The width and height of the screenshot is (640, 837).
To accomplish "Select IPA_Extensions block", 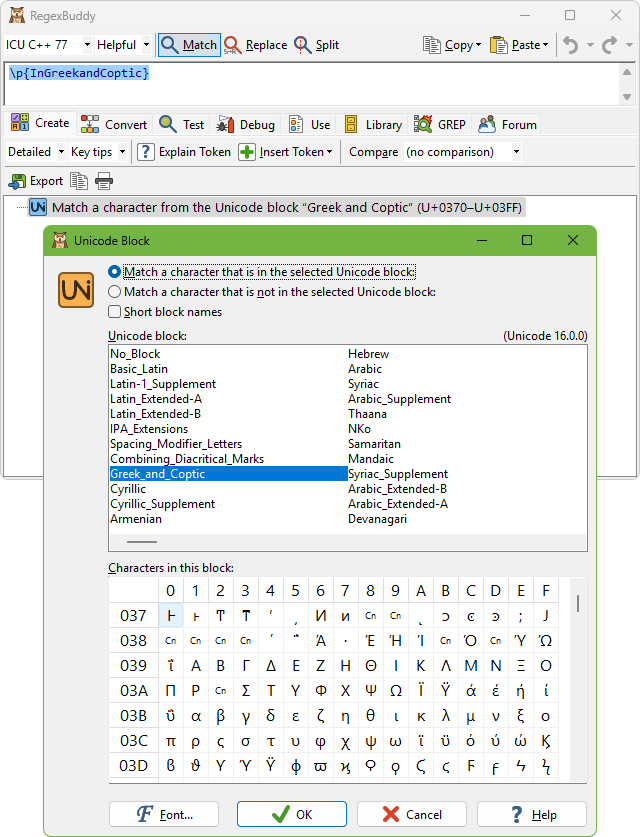I will [149, 429].
